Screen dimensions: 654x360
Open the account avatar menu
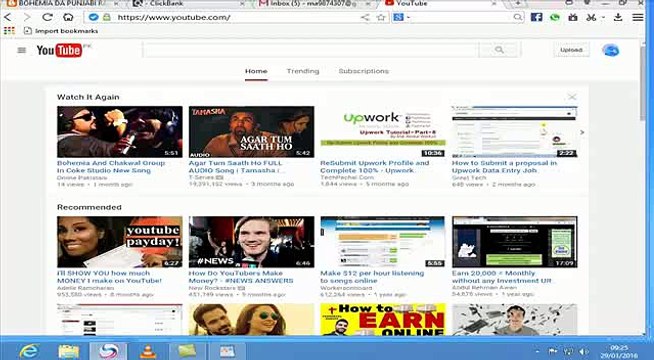click(x=611, y=50)
